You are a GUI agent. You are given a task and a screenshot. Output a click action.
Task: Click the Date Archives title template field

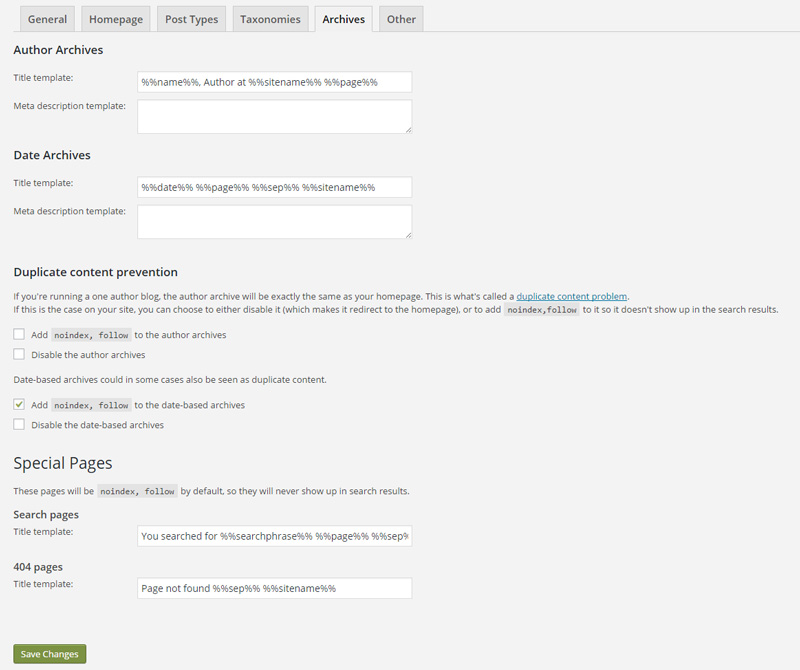click(x=275, y=187)
